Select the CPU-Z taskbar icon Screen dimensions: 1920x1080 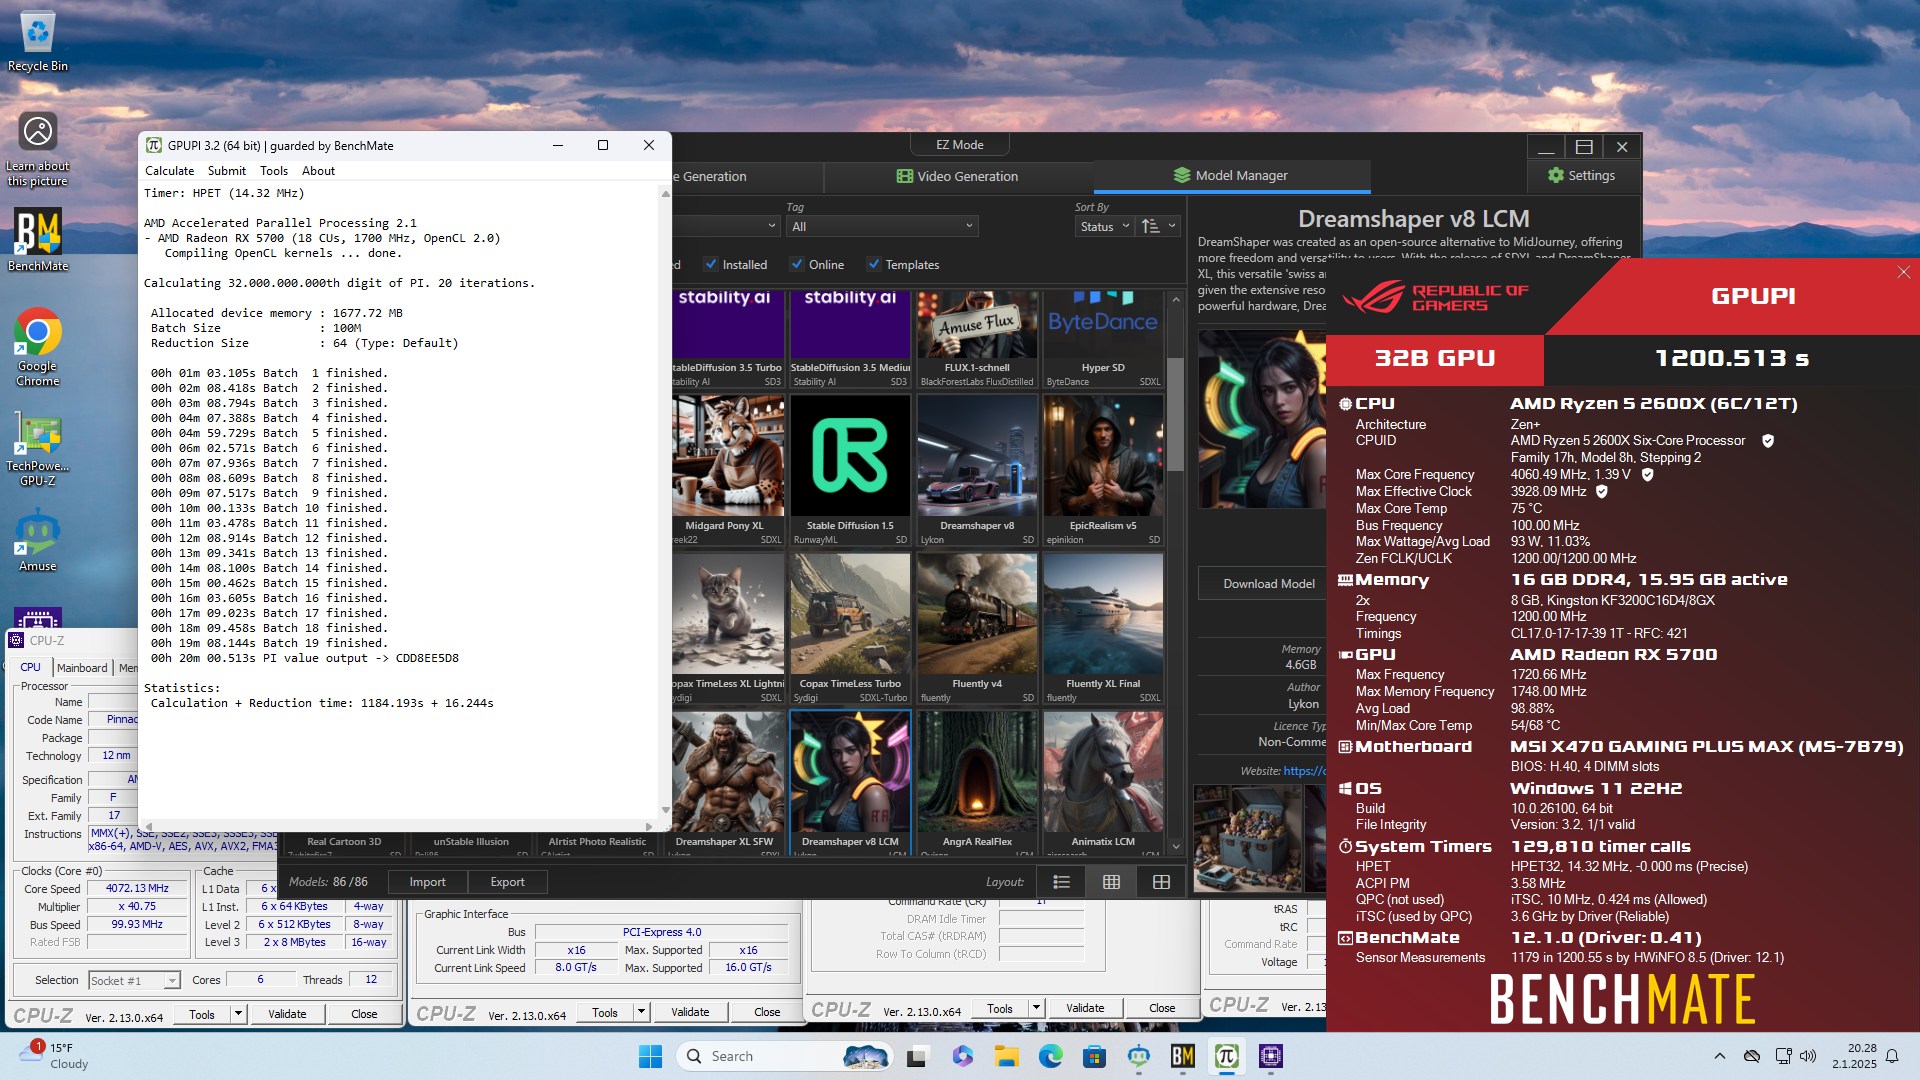pos(1271,1056)
